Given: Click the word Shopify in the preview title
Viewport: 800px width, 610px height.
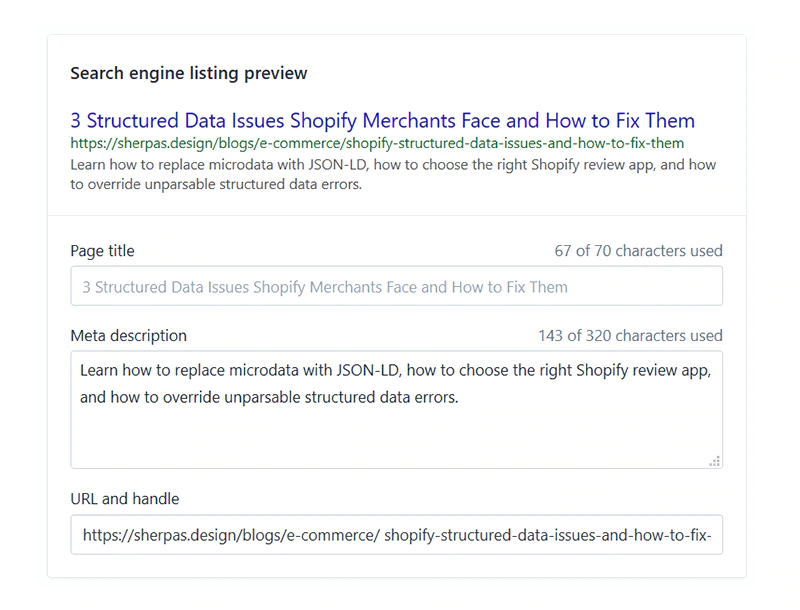Looking at the screenshot, I should click(x=323, y=121).
